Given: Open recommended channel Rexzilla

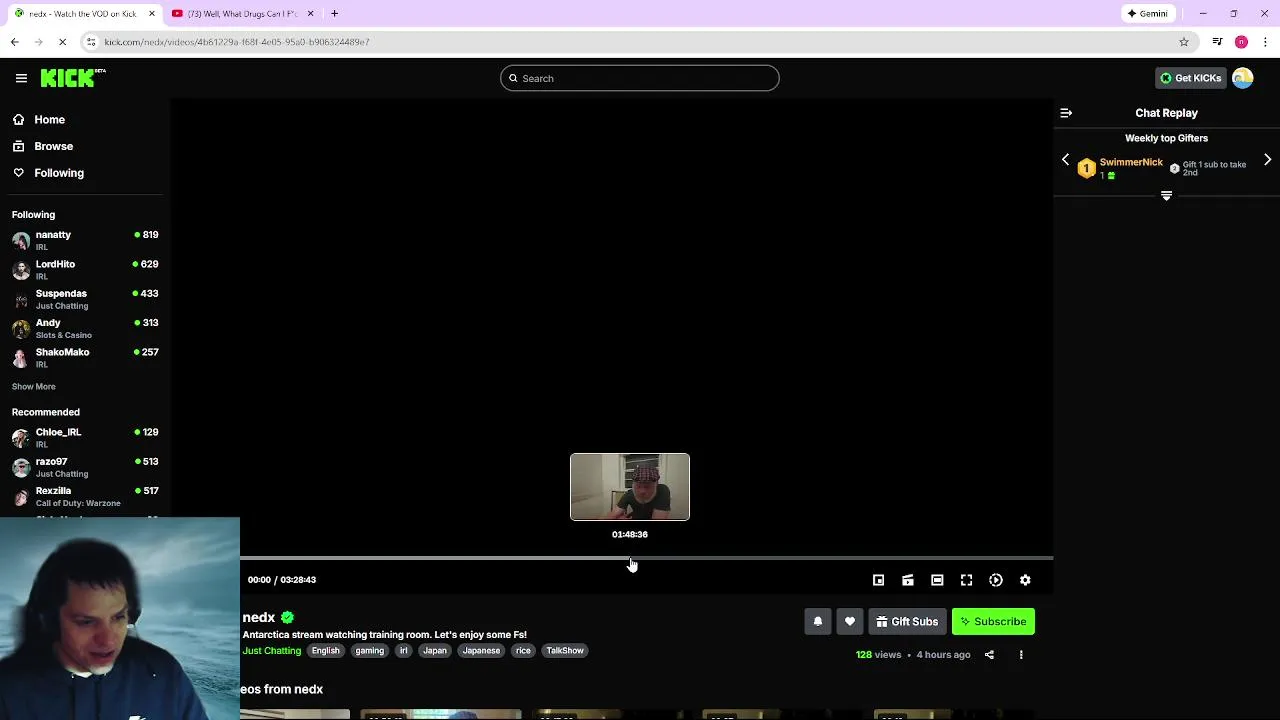Looking at the screenshot, I should point(85,496).
